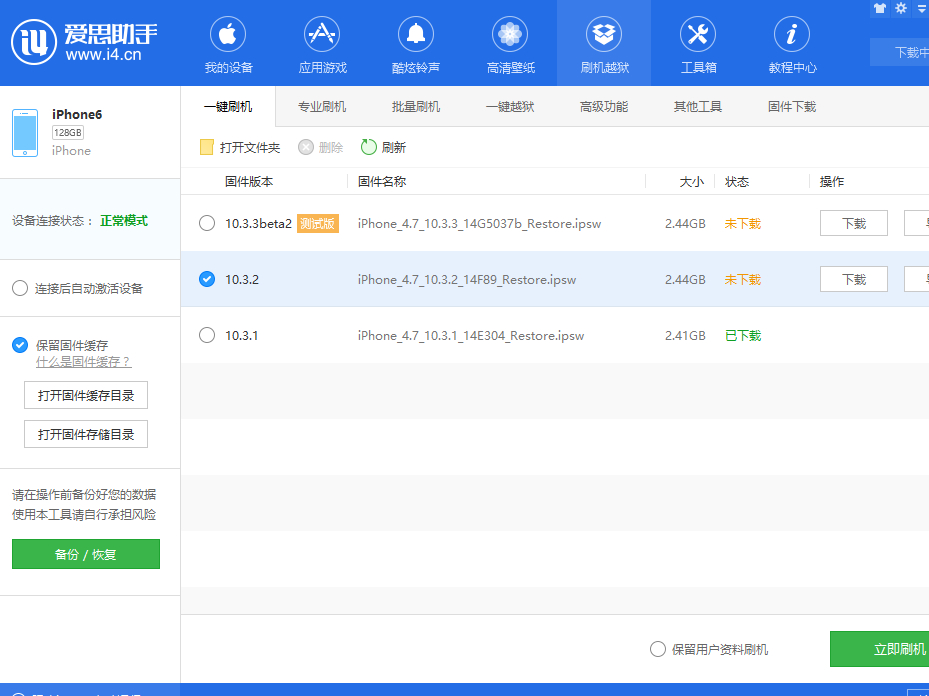The image size is (929, 696).
Task: Click 未下载 status for 10.3.3beta2
Action: click(743, 223)
